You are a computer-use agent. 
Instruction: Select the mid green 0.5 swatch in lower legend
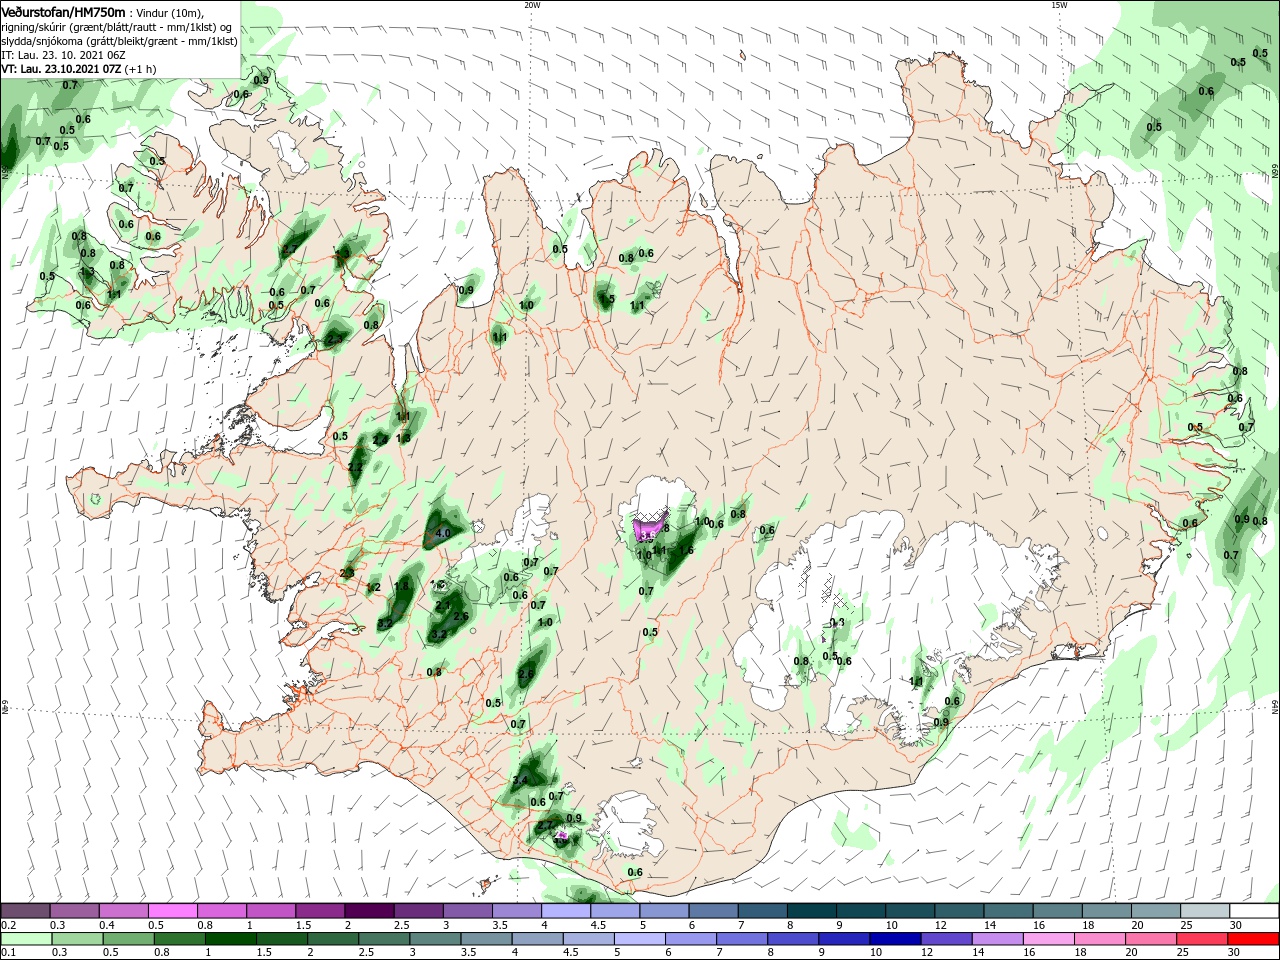point(129,939)
